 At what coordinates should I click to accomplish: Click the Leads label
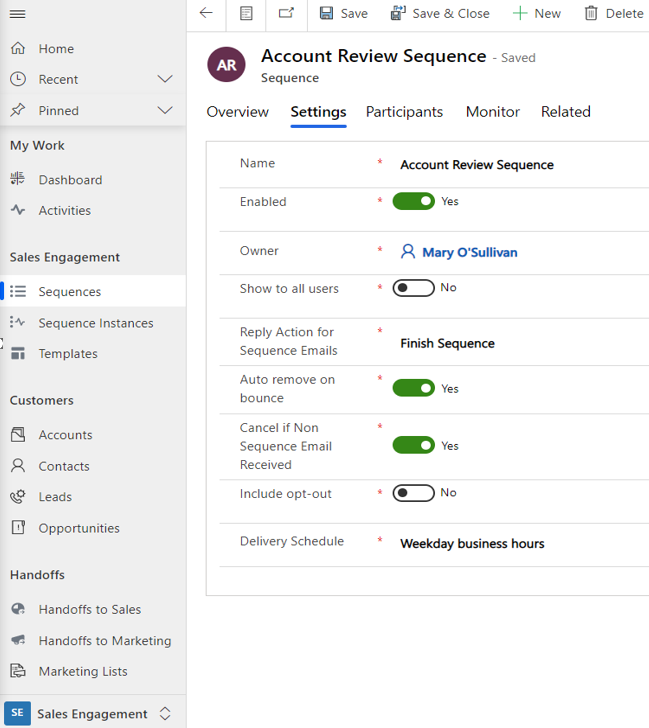tap(55, 497)
